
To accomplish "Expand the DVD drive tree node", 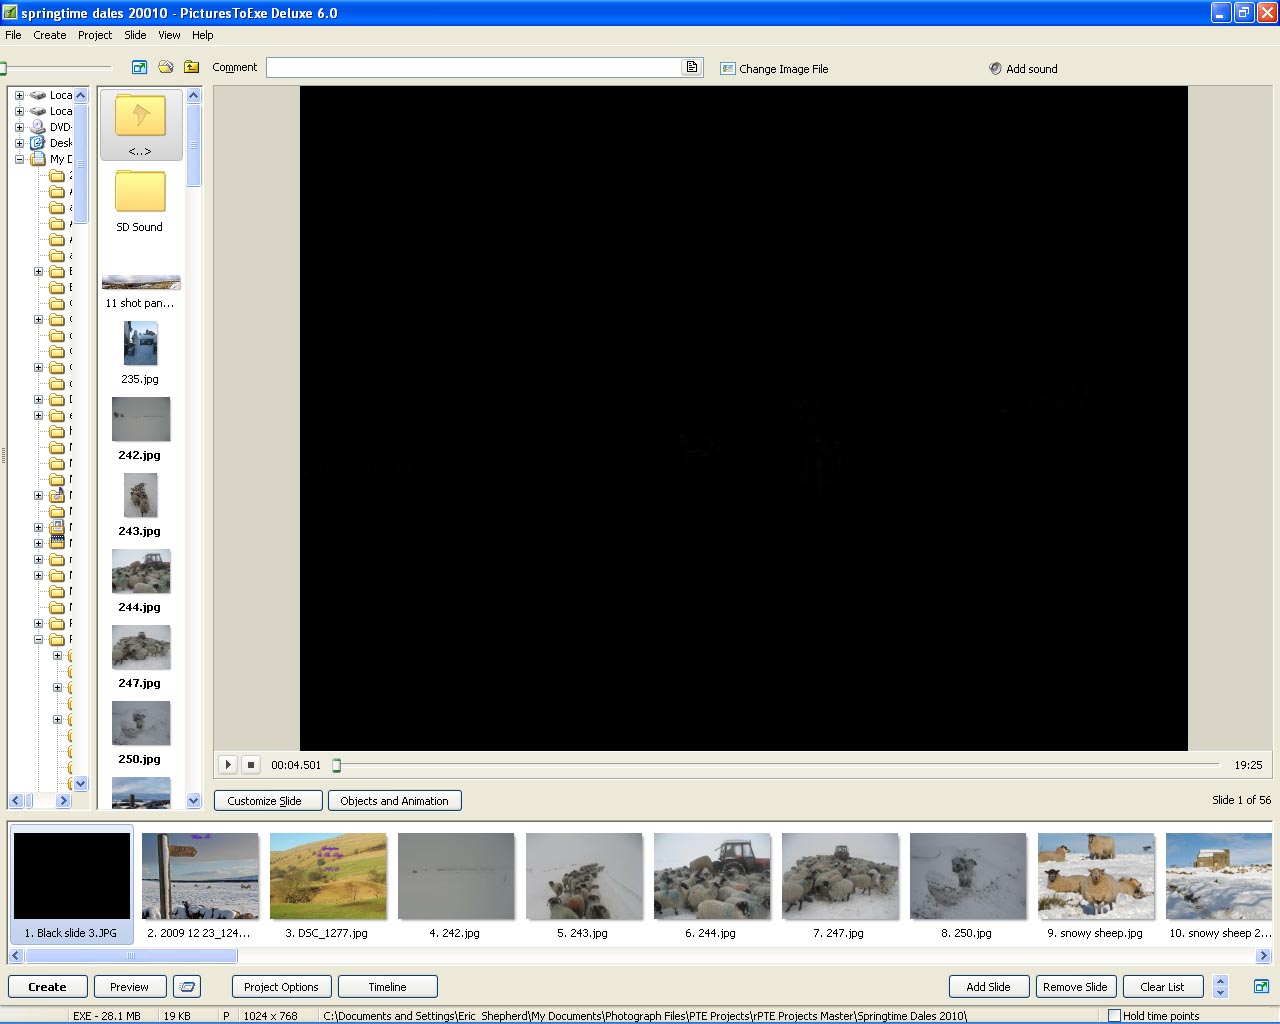I will pos(19,127).
